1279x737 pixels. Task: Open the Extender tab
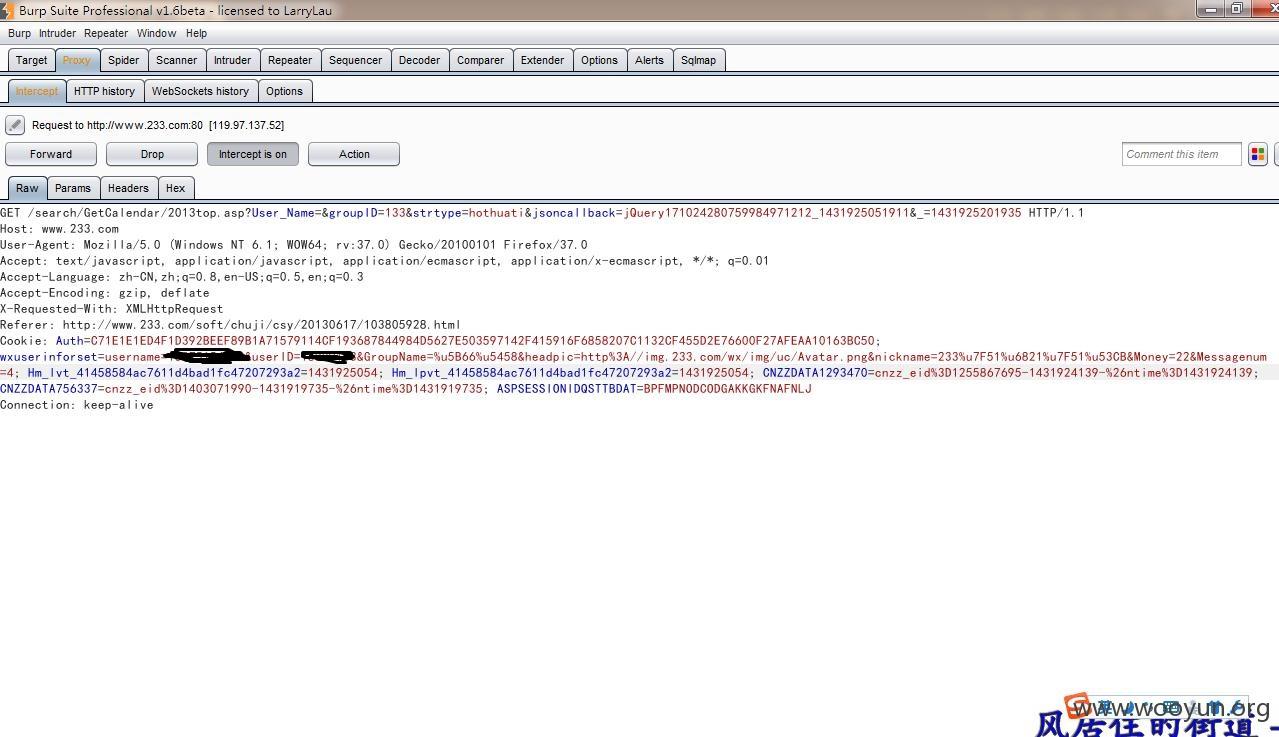(543, 60)
